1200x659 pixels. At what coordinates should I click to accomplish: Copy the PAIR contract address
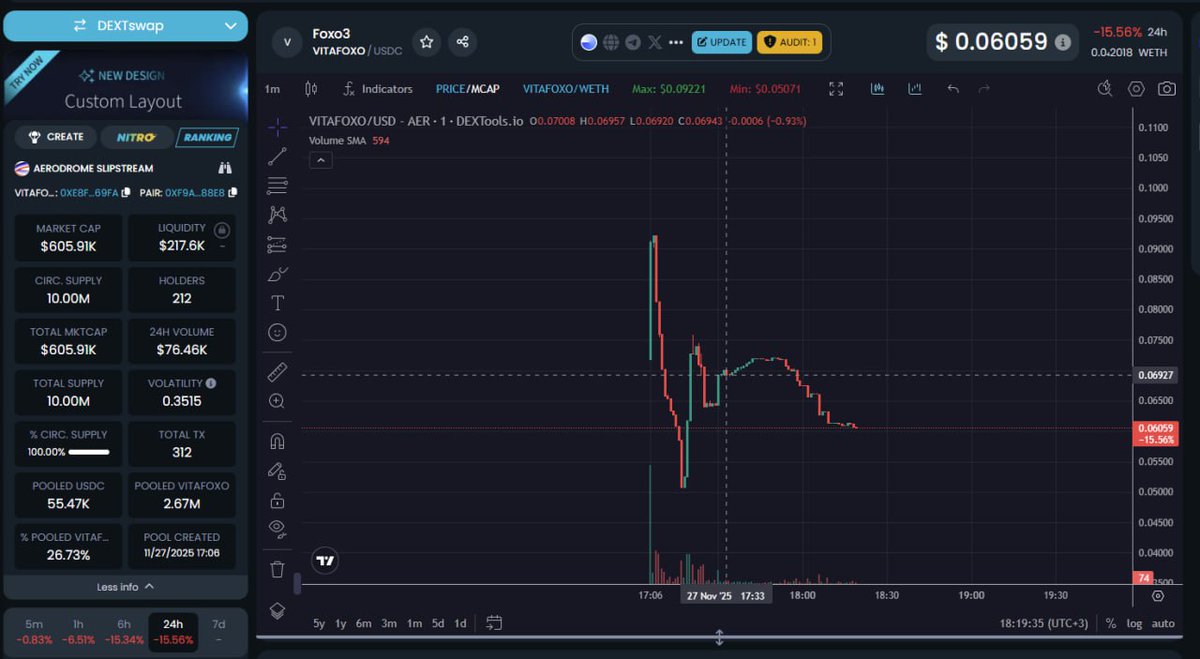(x=232, y=192)
